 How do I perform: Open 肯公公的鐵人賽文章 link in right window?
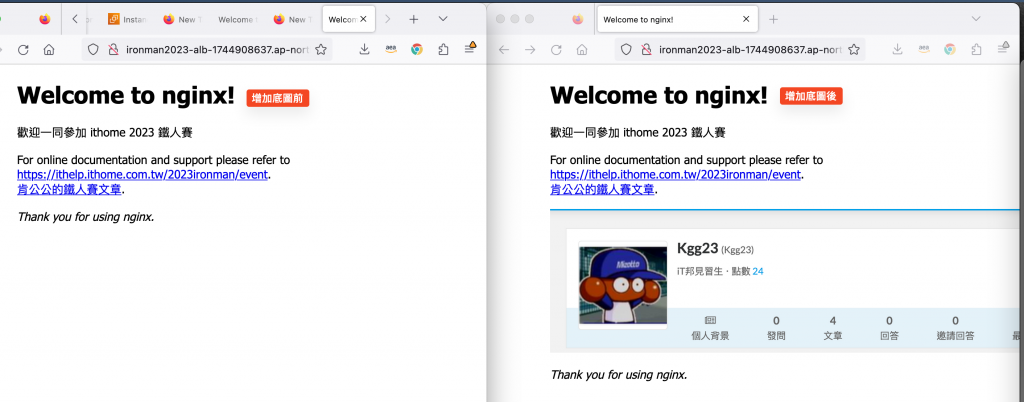point(602,190)
